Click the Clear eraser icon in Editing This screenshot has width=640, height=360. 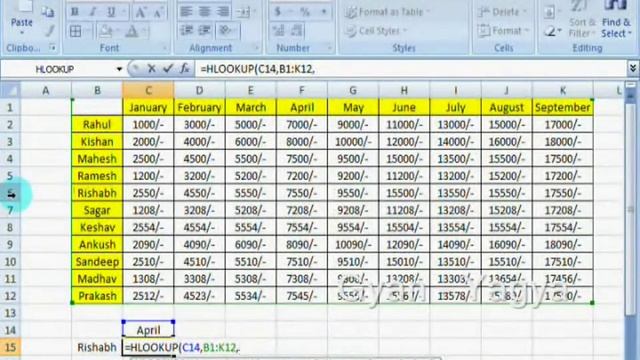click(x=550, y=31)
